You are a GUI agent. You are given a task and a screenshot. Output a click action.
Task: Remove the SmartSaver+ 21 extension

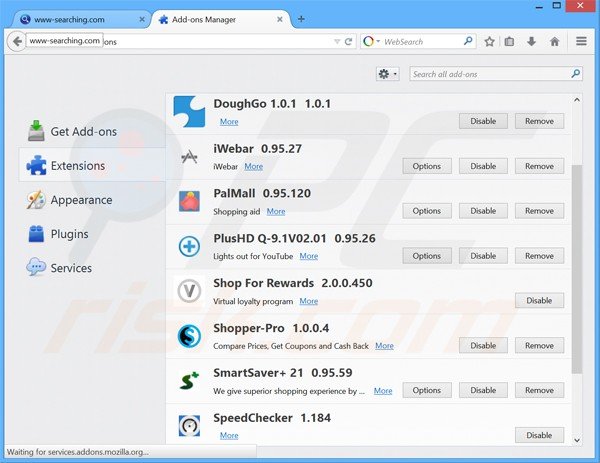(539, 390)
